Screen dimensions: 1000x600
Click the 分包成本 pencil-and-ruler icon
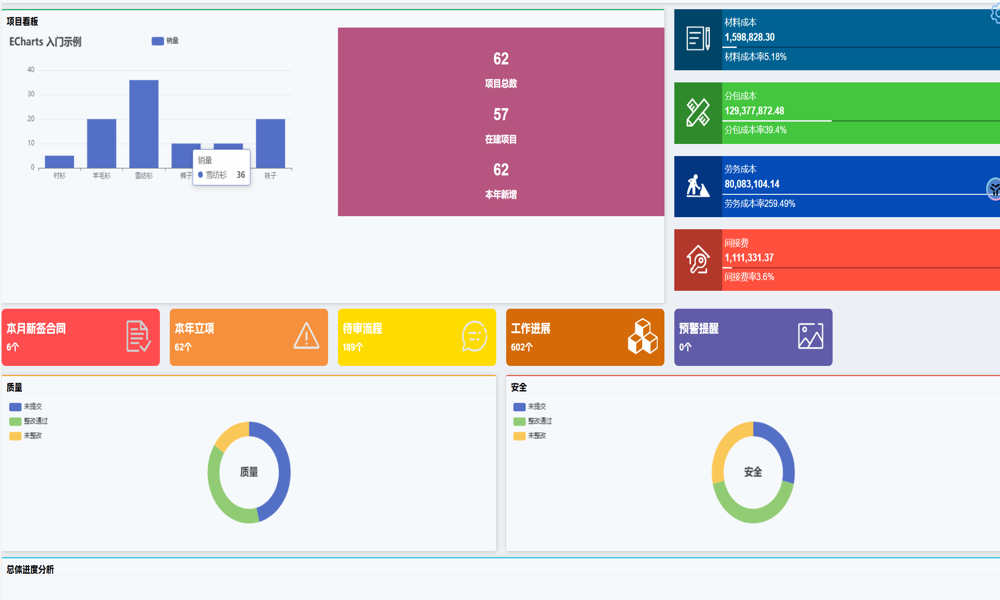coord(698,112)
